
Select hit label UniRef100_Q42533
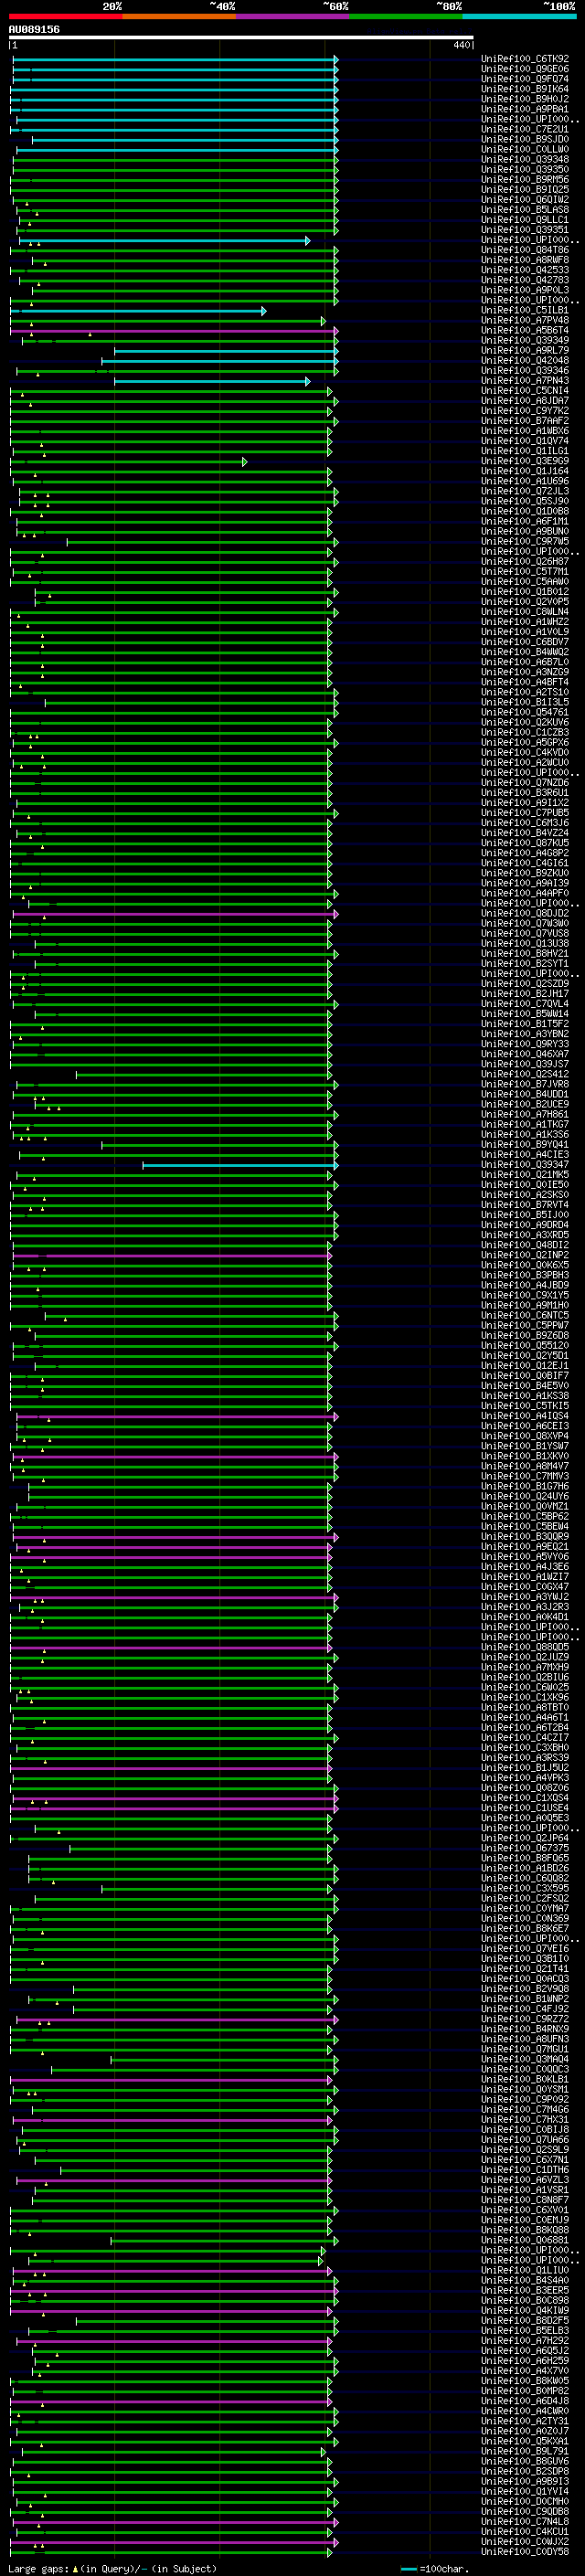525,271
